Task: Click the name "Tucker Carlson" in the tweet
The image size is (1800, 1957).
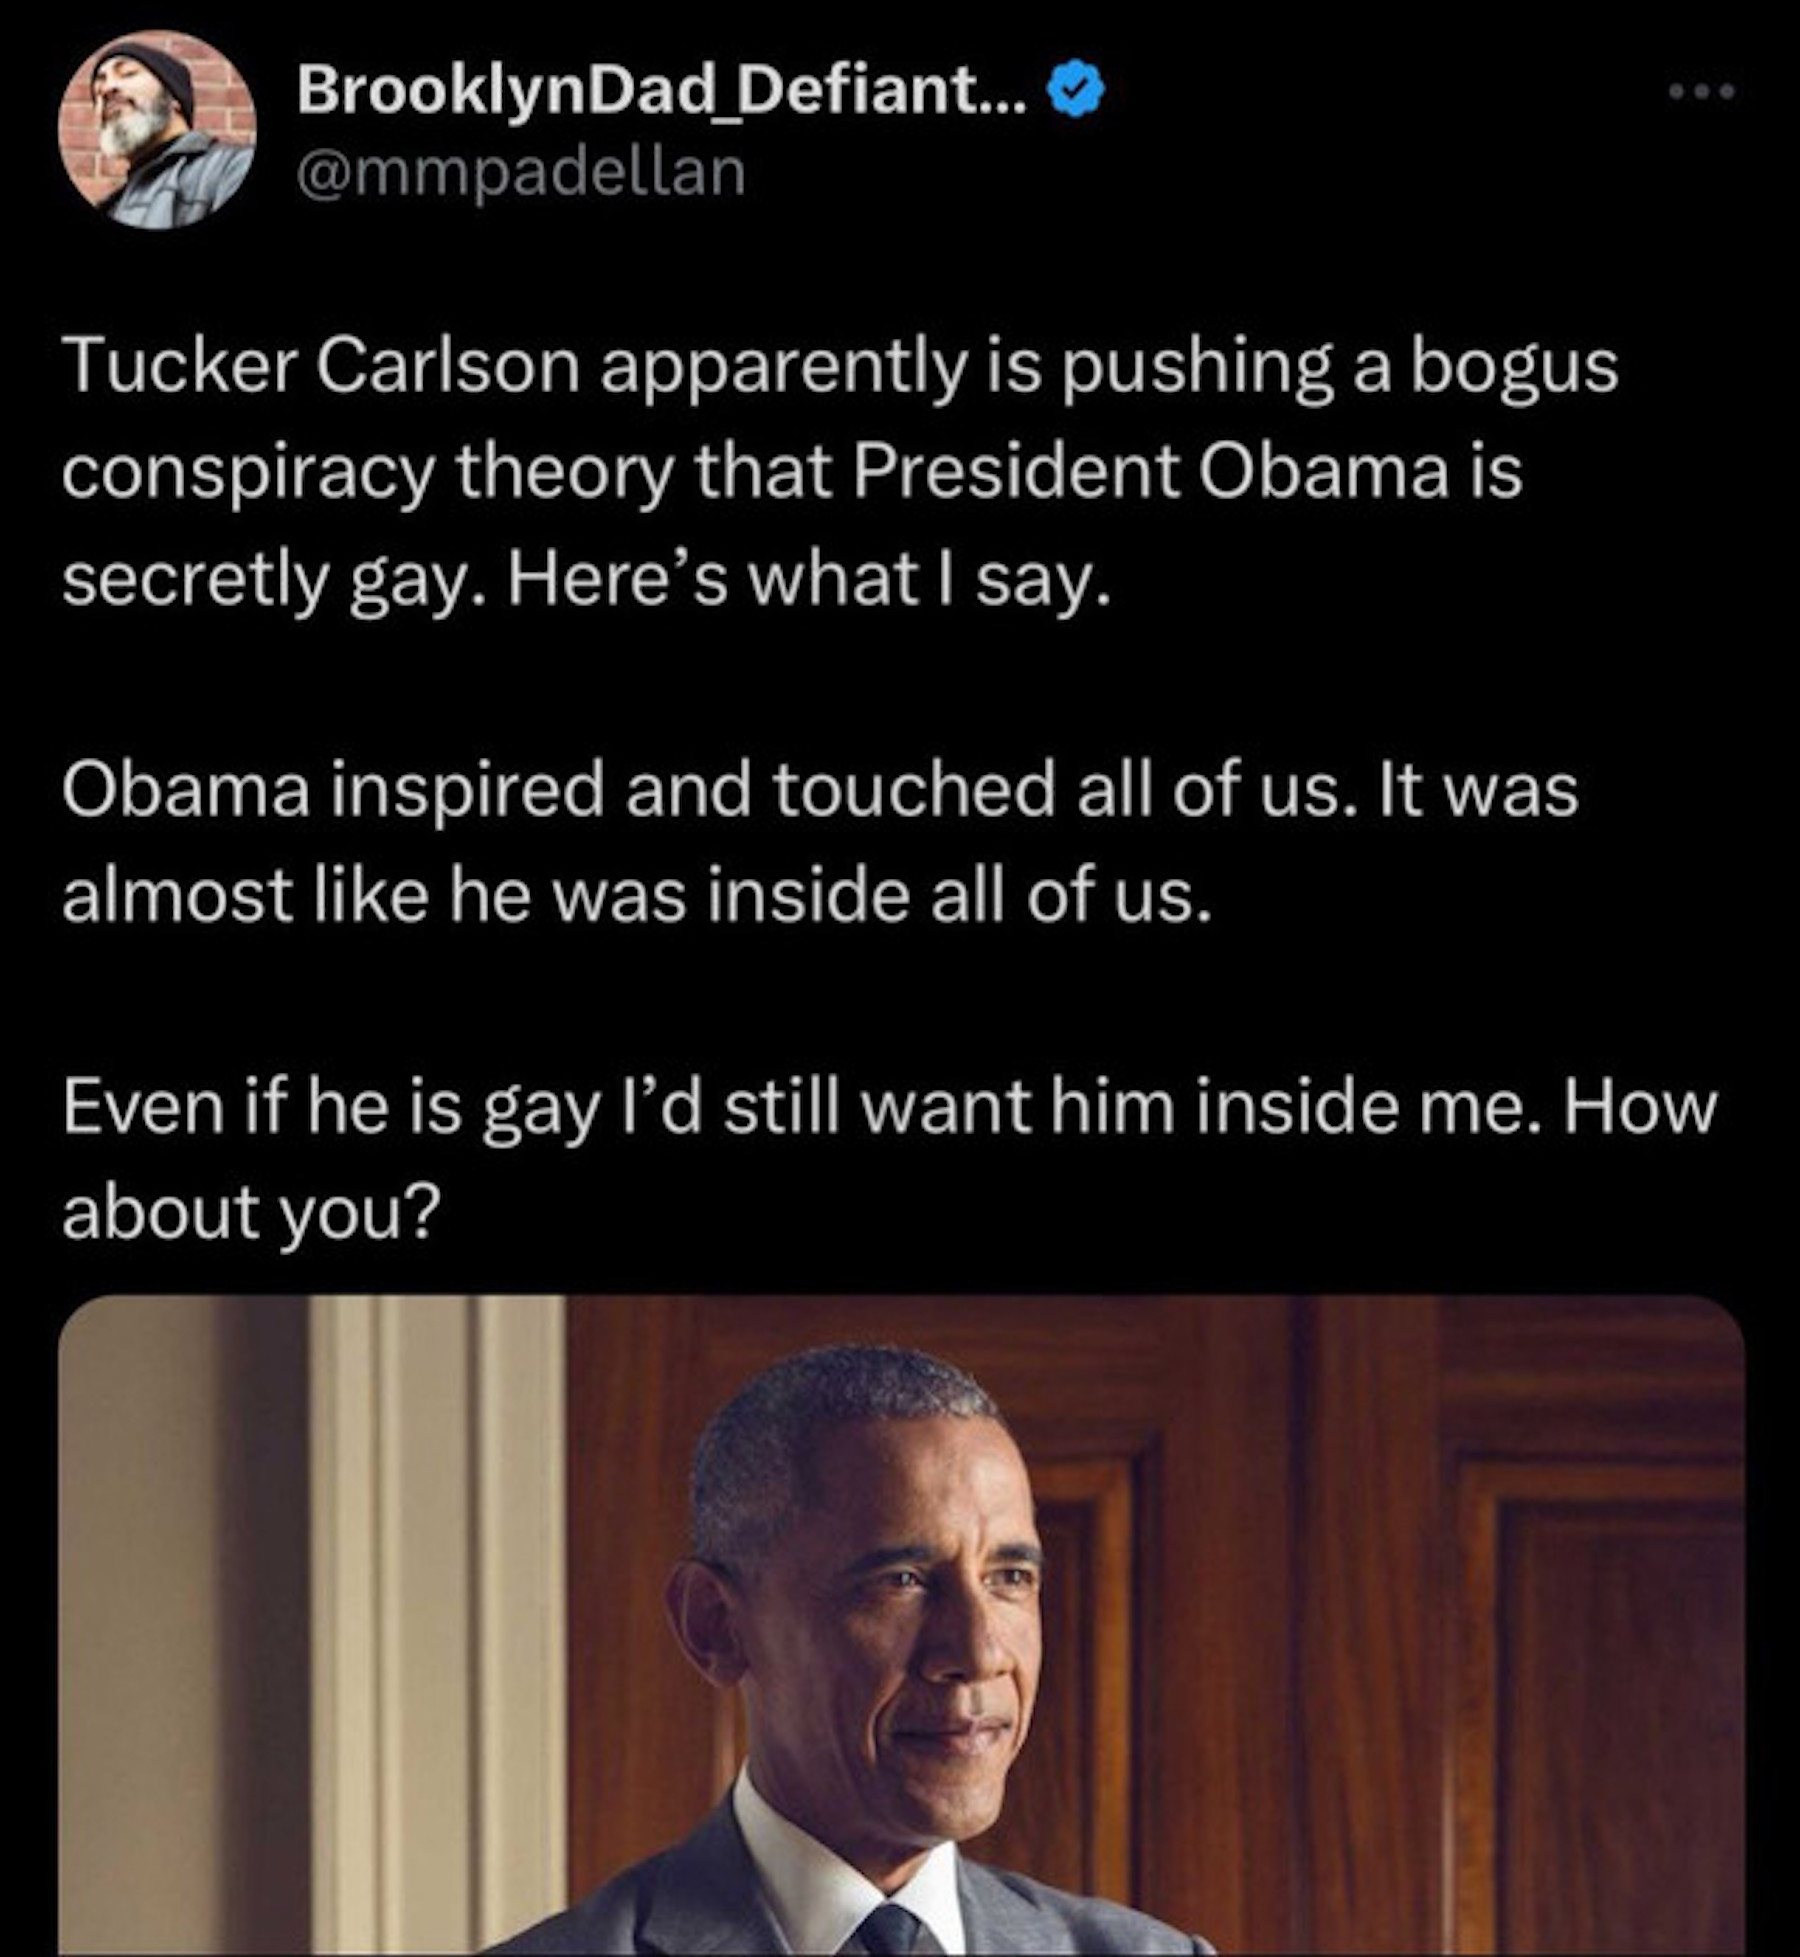Action: (x=320, y=366)
